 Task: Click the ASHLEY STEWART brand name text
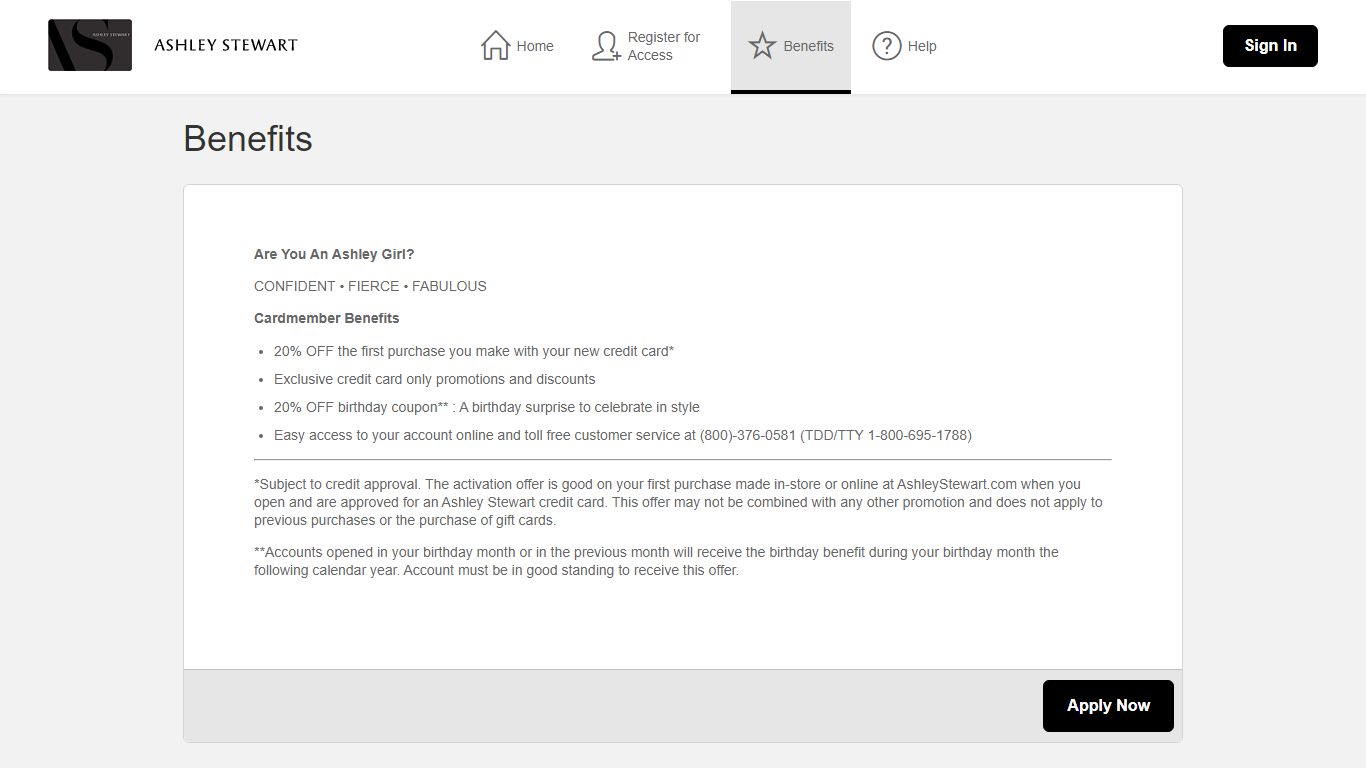click(226, 45)
